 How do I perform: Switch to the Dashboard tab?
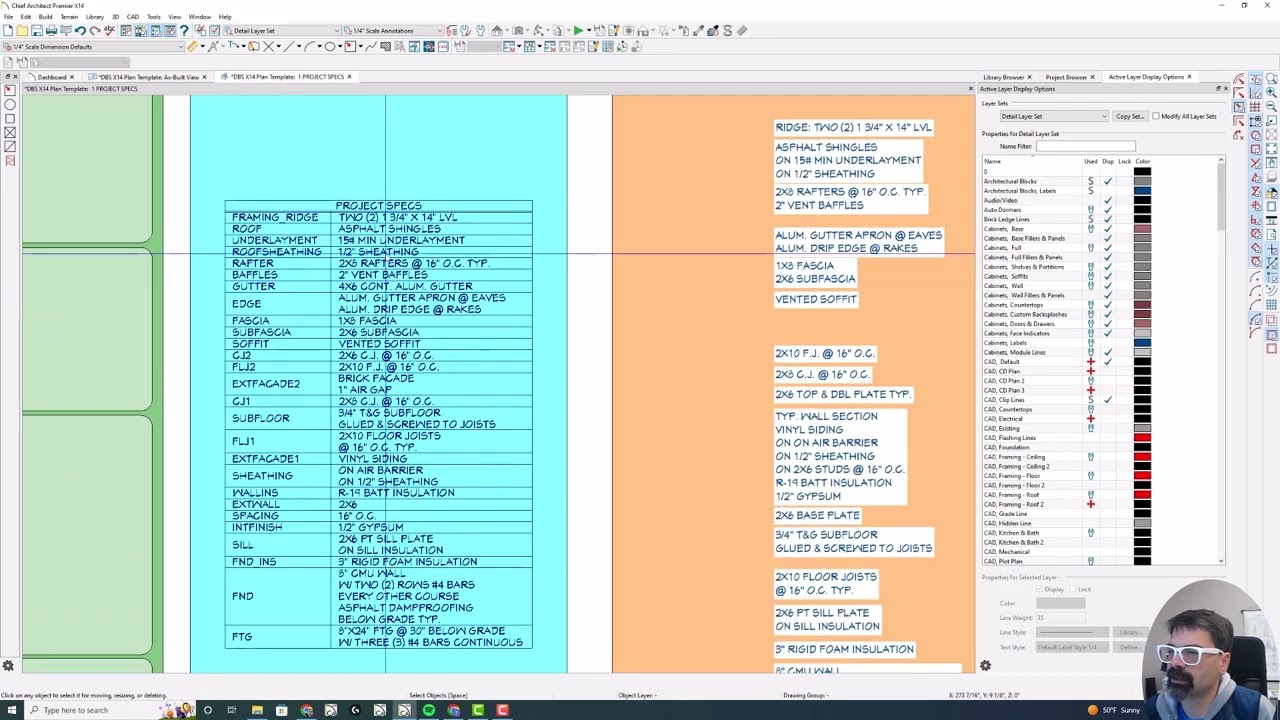click(x=52, y=77)
